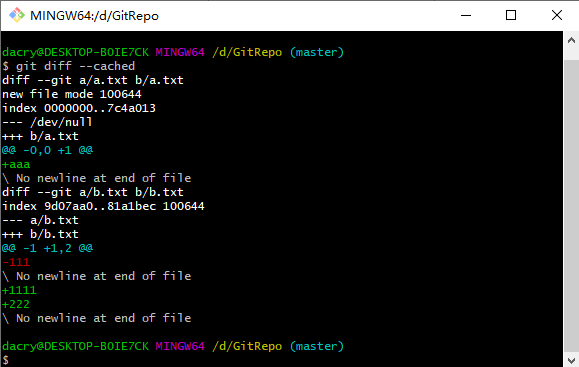Click the 'diff --git a/b.txt b/b.txt' line
Screen dimensions: 579x367
pos(93,192)
